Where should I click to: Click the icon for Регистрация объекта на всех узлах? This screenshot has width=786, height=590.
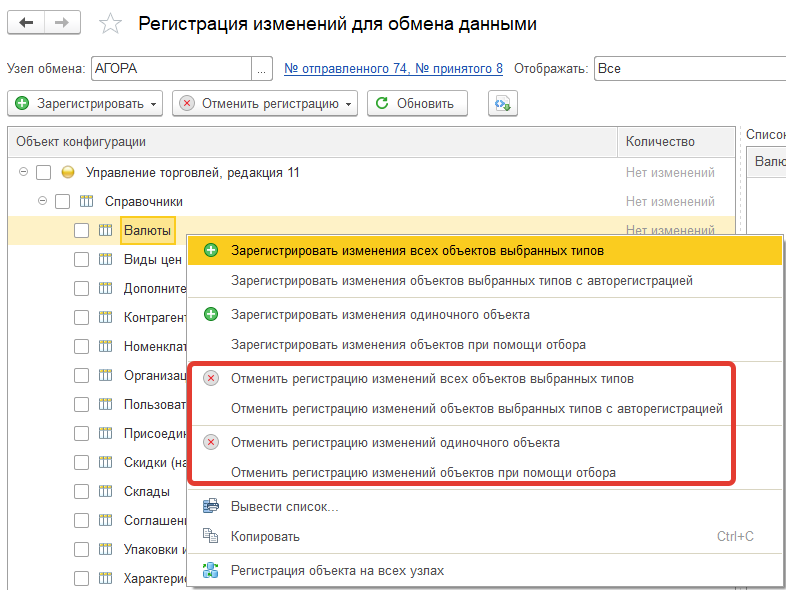pyautogui.click(x=210, y=571)
